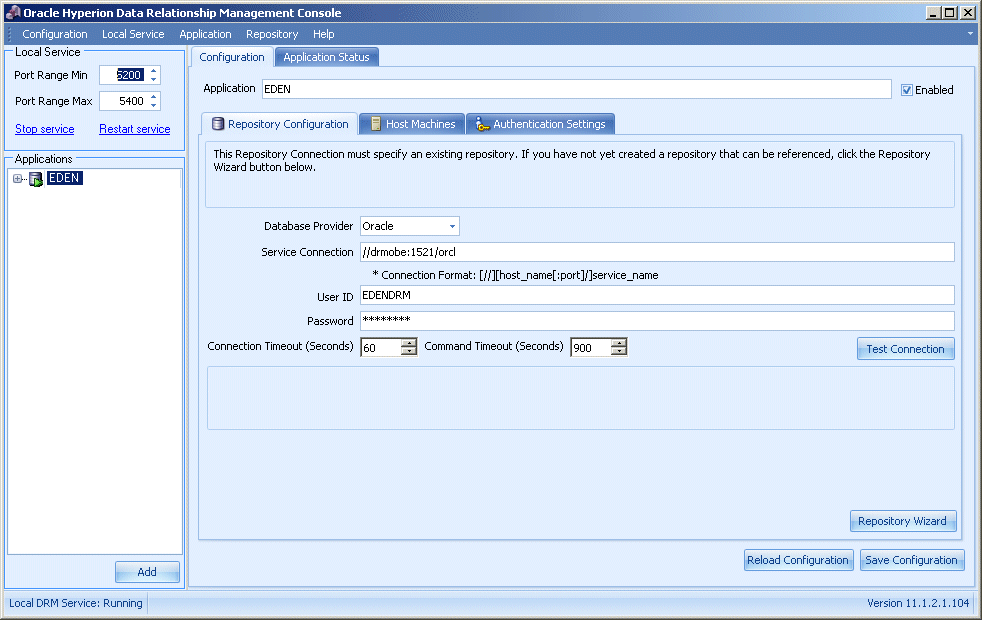The width and height of the screenshot is (982, 620).
Task: Expand the EDEN tree node
Action: [x=18, y=178]
